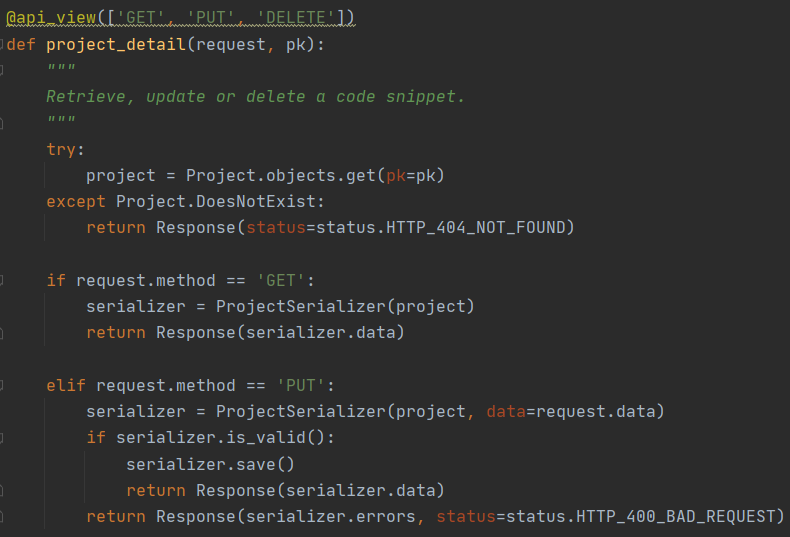This screenshot has width=790, height=537.
Task: Collapse the project_detail function fold marker
Action: 2,44
